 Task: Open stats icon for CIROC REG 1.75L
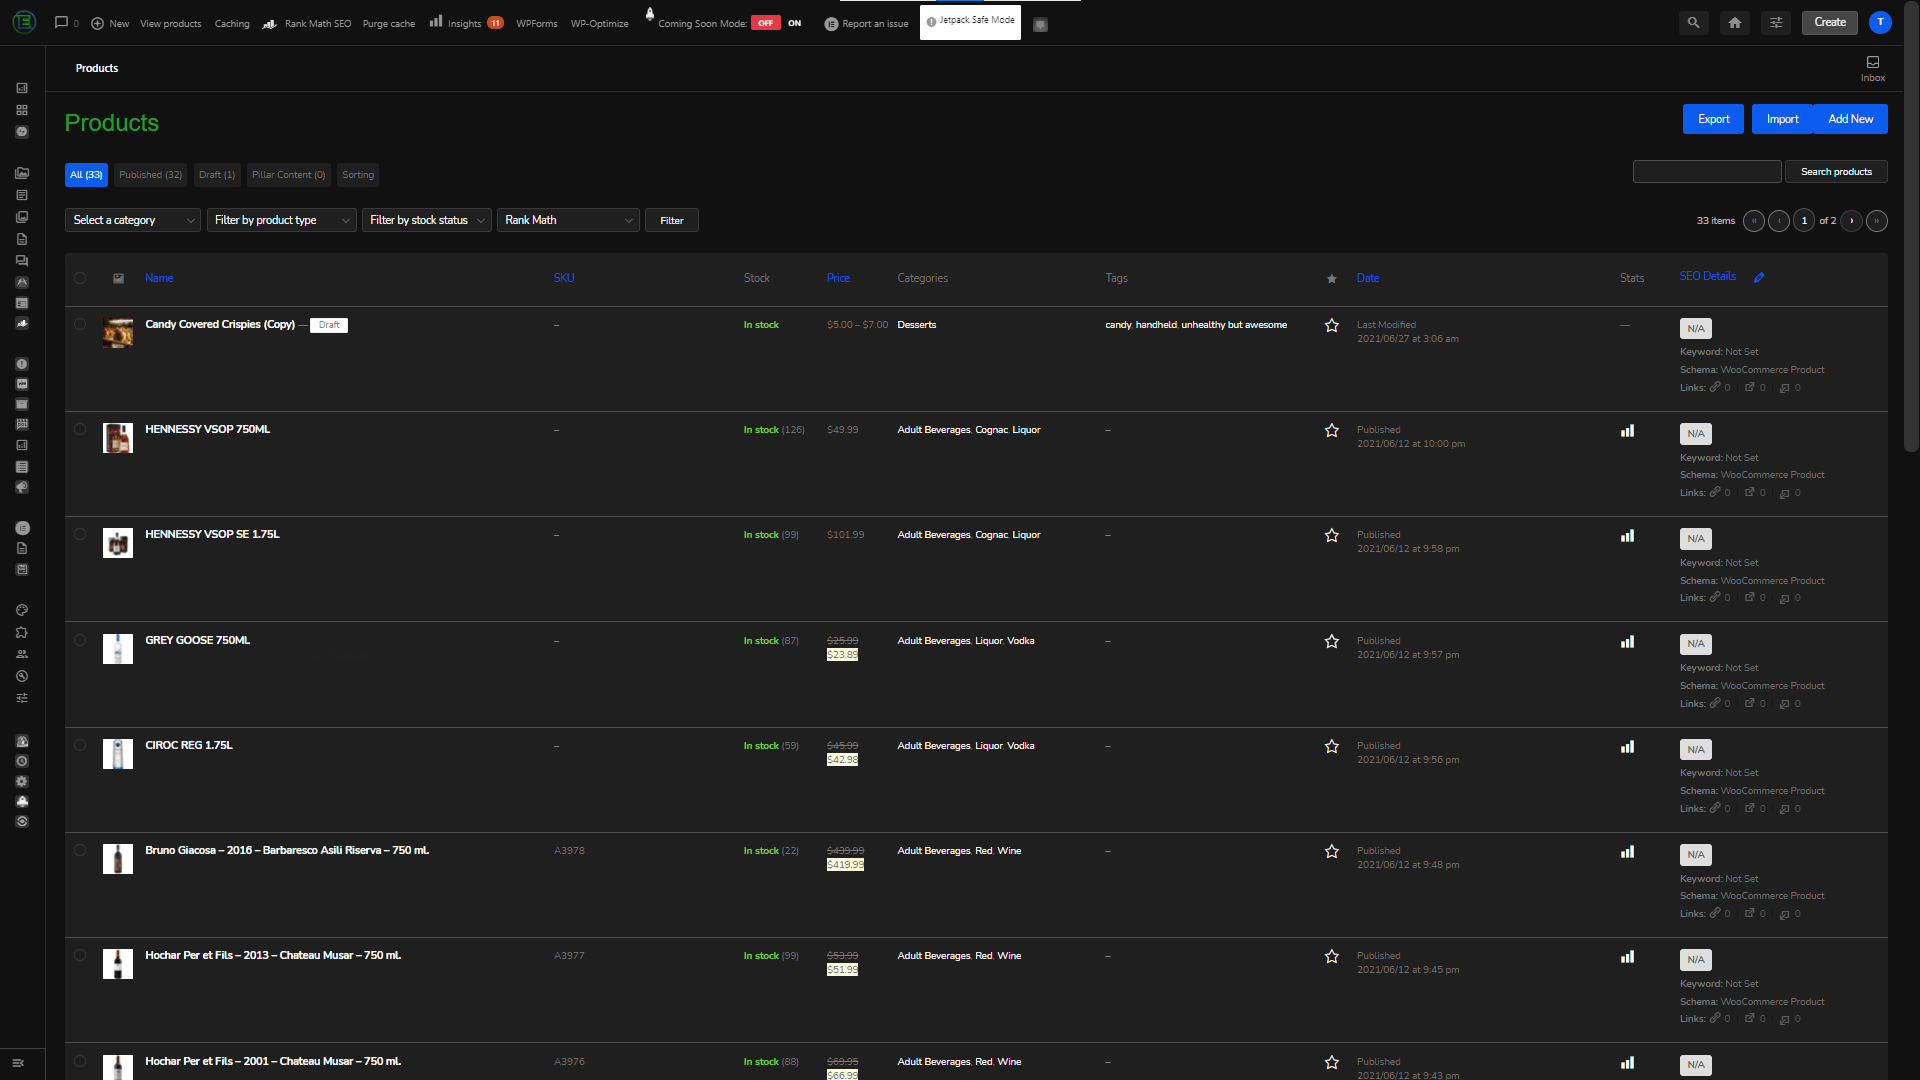[1627, 747]
